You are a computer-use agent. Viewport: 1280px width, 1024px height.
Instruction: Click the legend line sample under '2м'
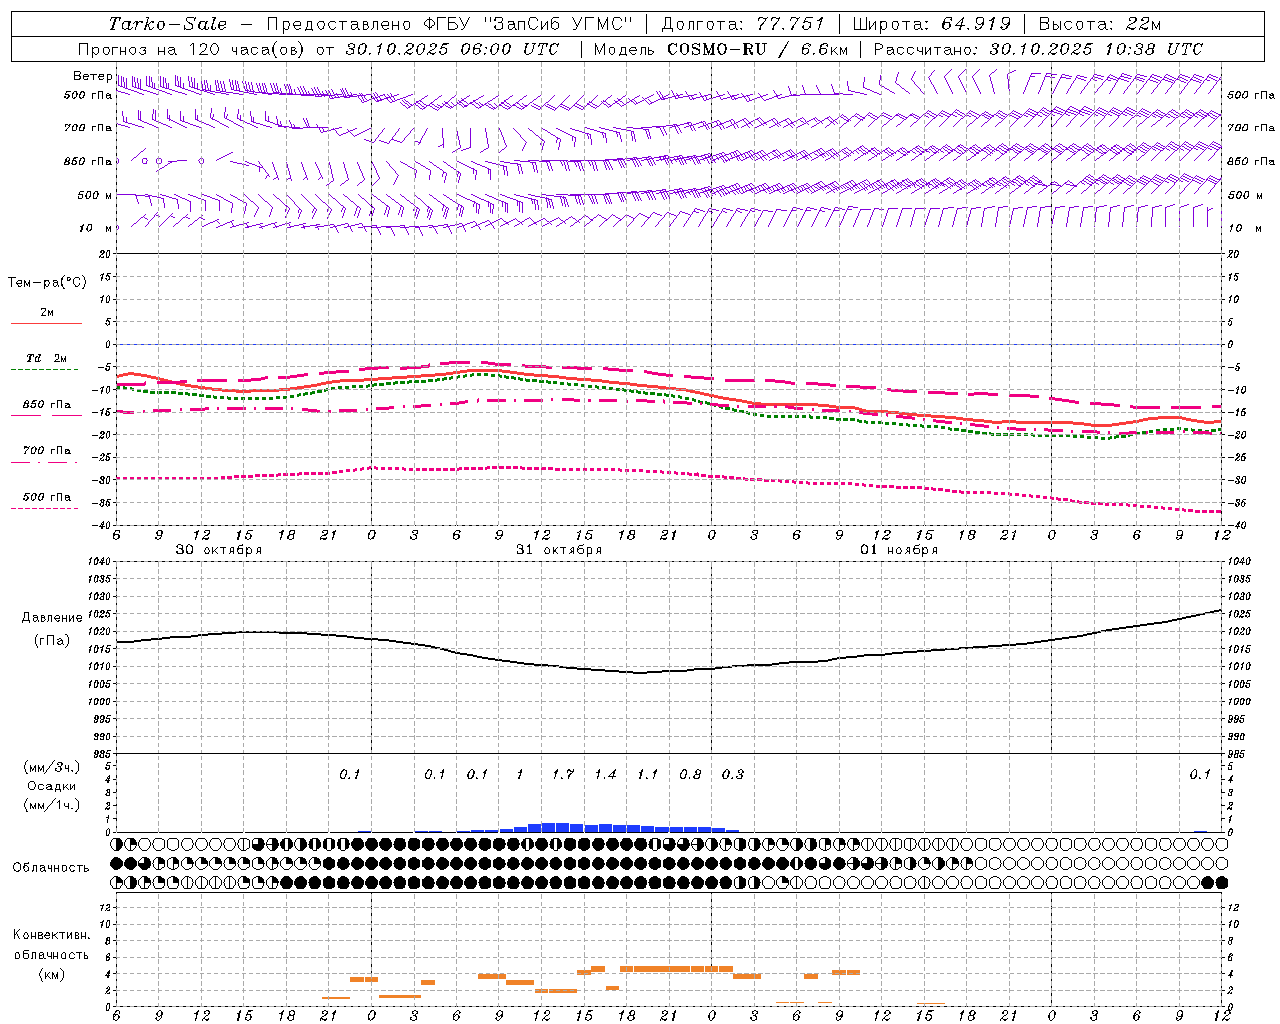click(x=46, y=323)
